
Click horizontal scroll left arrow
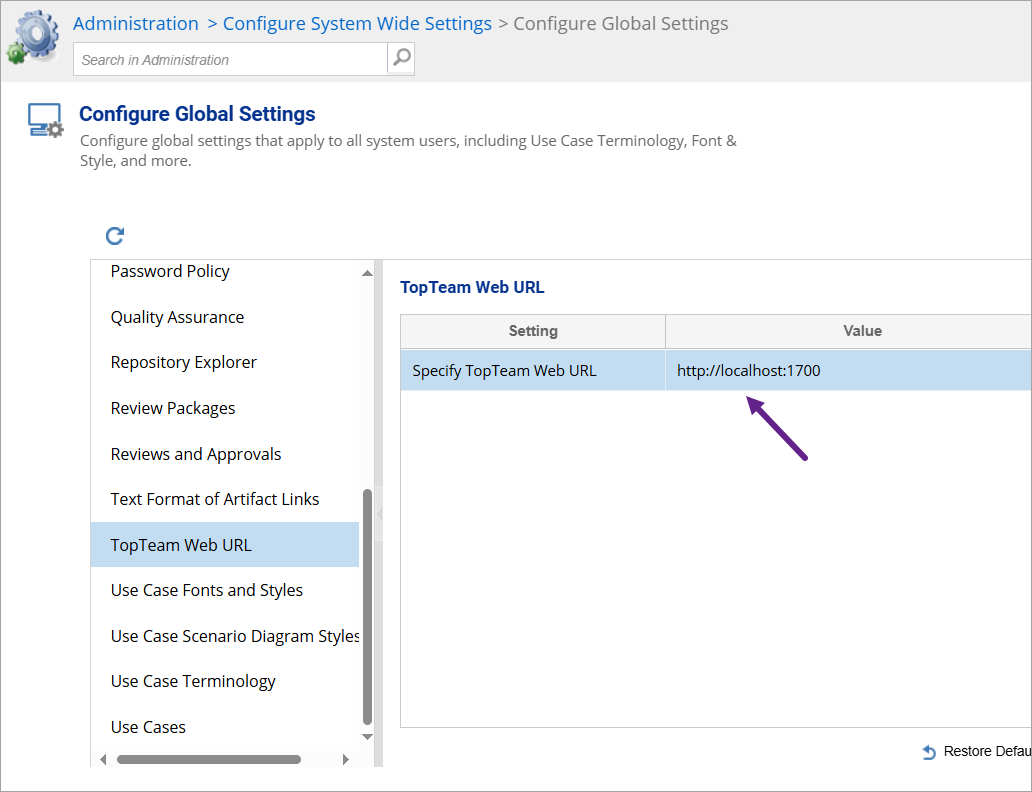[x=103, y=759]
